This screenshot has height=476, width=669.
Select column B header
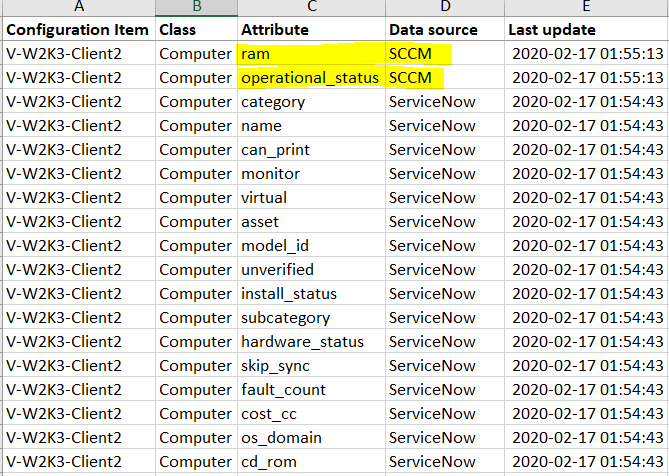[196, 7]
